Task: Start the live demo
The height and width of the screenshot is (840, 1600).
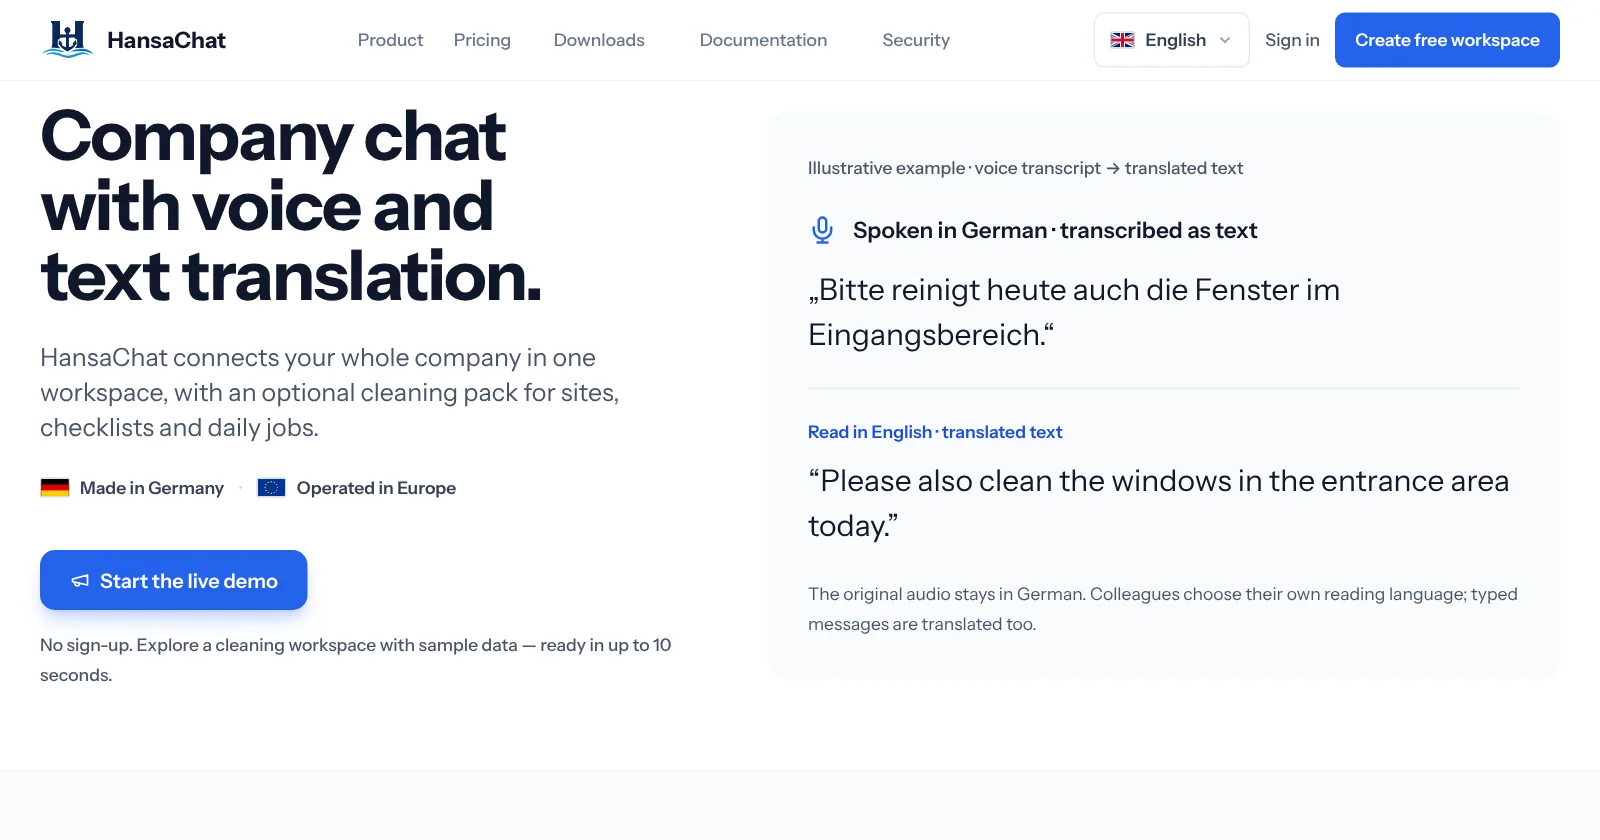Action: pyautogui.click(x=173, y=580)
